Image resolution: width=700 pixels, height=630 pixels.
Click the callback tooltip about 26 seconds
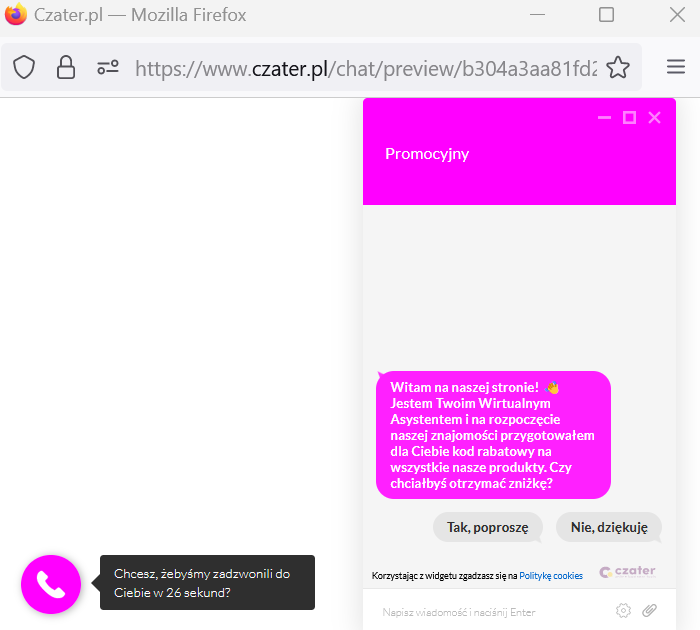coord(207,583)
